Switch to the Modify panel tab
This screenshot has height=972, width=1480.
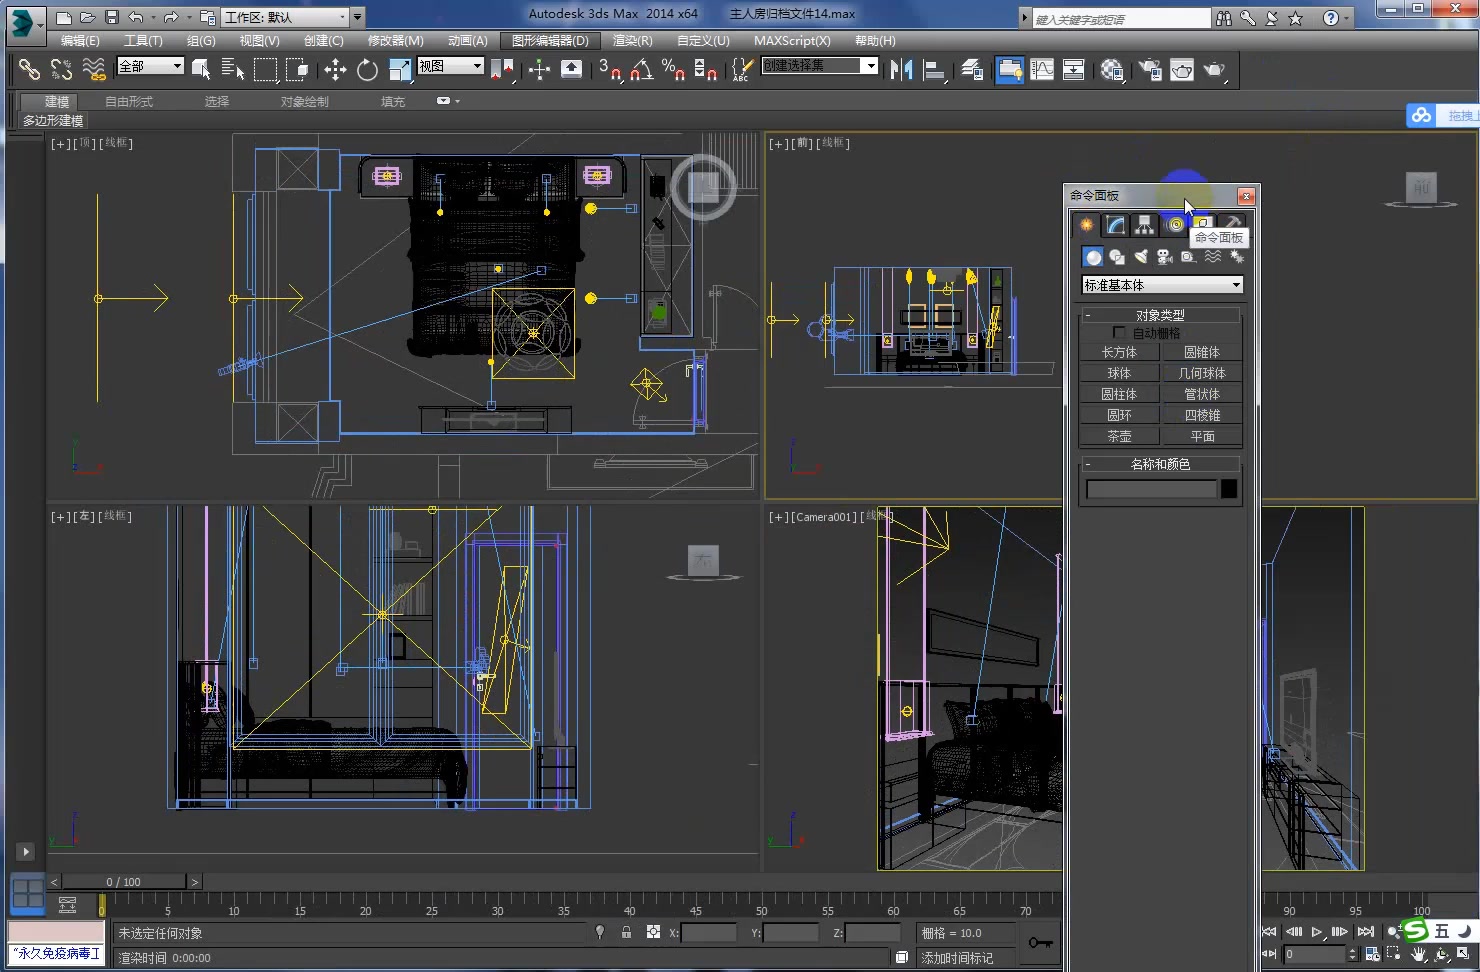[x=1115, y=225]
